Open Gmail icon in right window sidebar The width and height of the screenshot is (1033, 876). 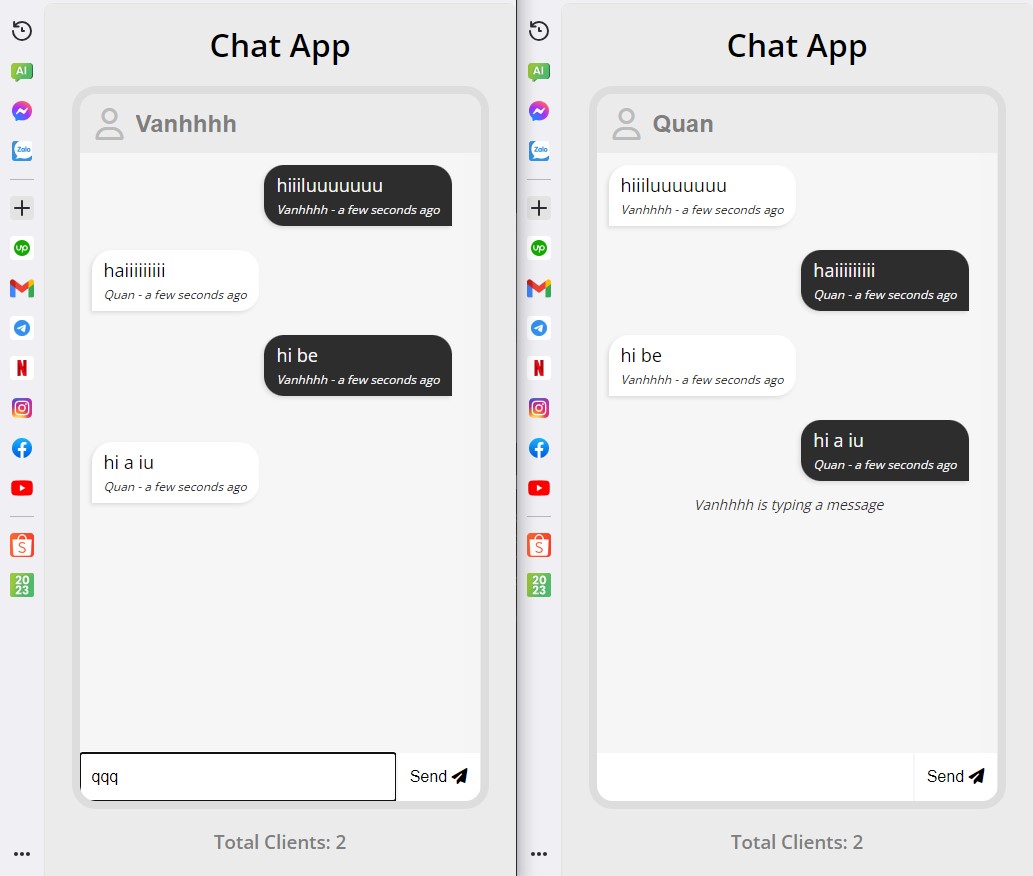point(539,288)
